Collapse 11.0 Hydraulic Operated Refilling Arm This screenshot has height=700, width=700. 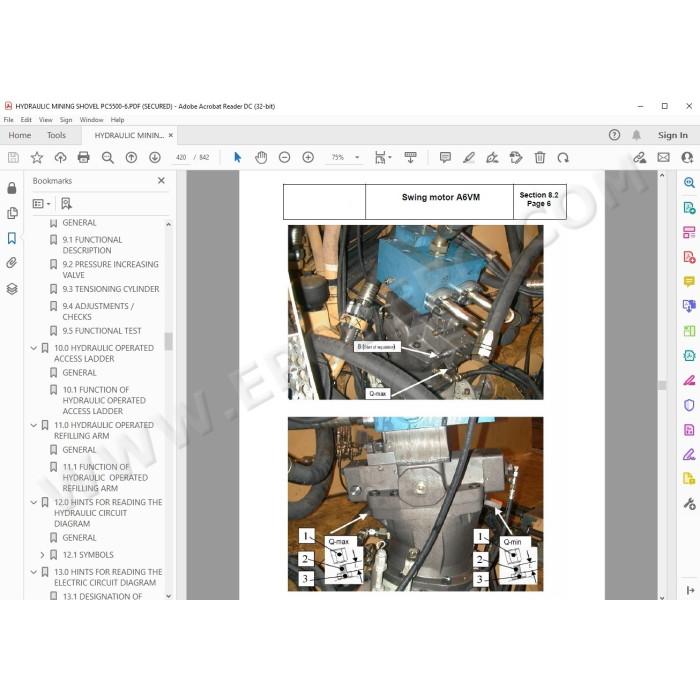point(34,425)
